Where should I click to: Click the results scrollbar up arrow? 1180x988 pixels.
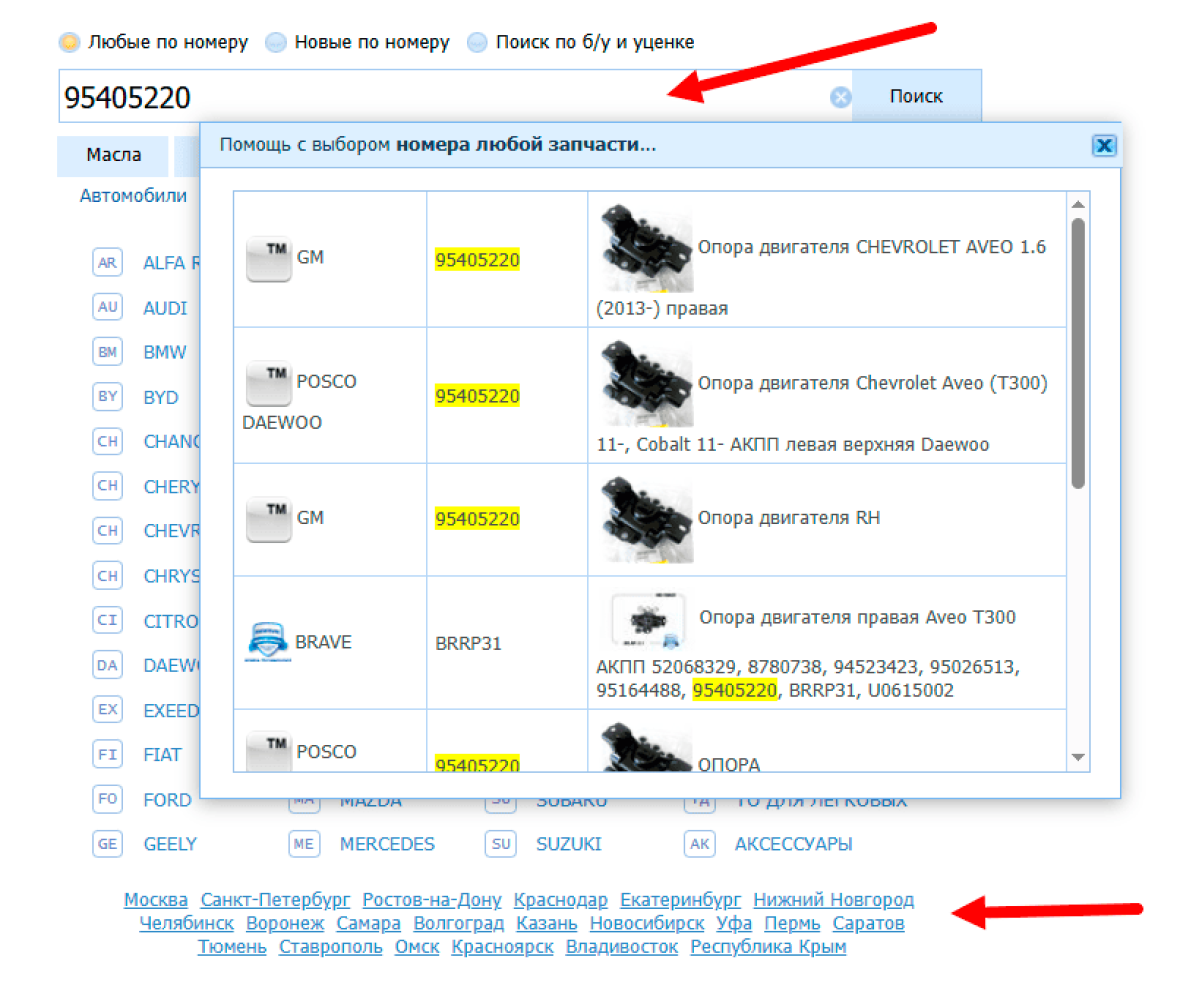(x=1078, y=205)
